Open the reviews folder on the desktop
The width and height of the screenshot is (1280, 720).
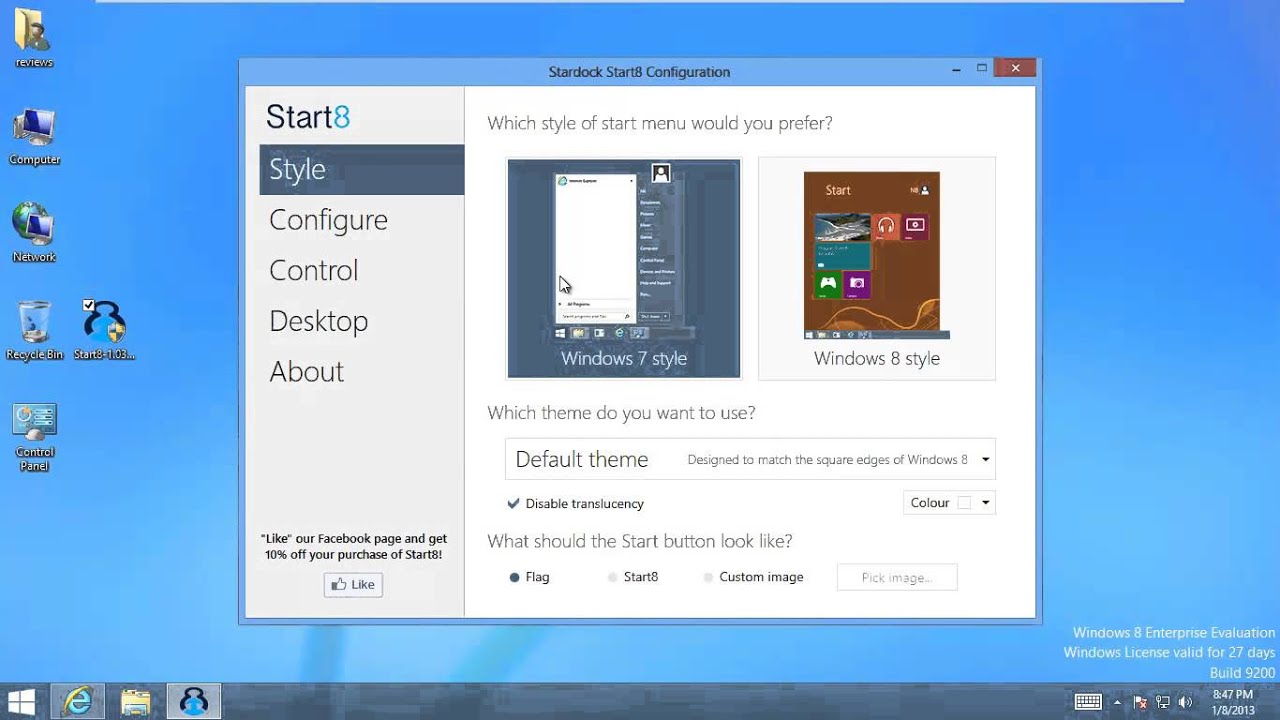pos(34,37)
